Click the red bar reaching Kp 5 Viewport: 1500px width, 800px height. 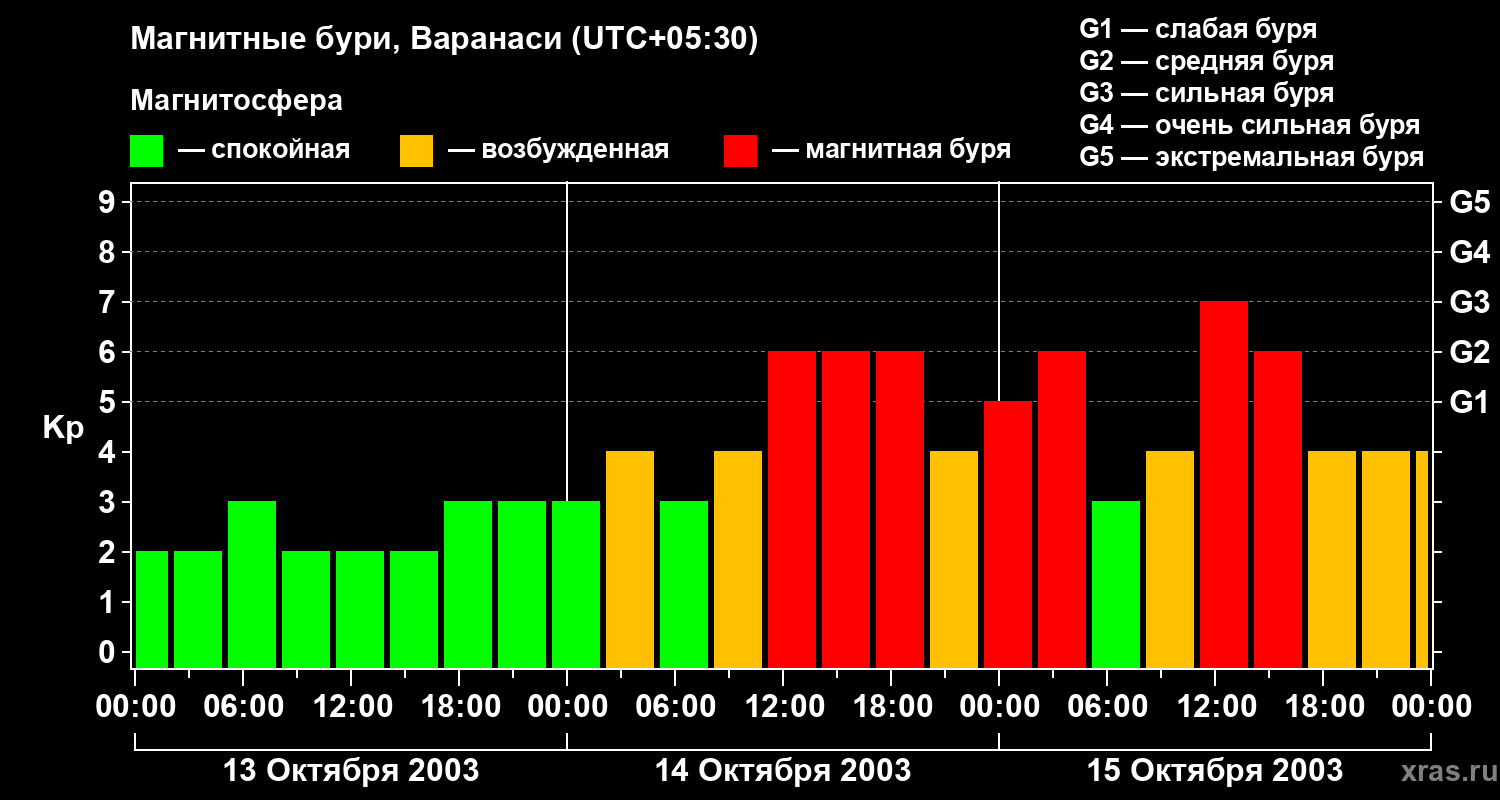1008,534
